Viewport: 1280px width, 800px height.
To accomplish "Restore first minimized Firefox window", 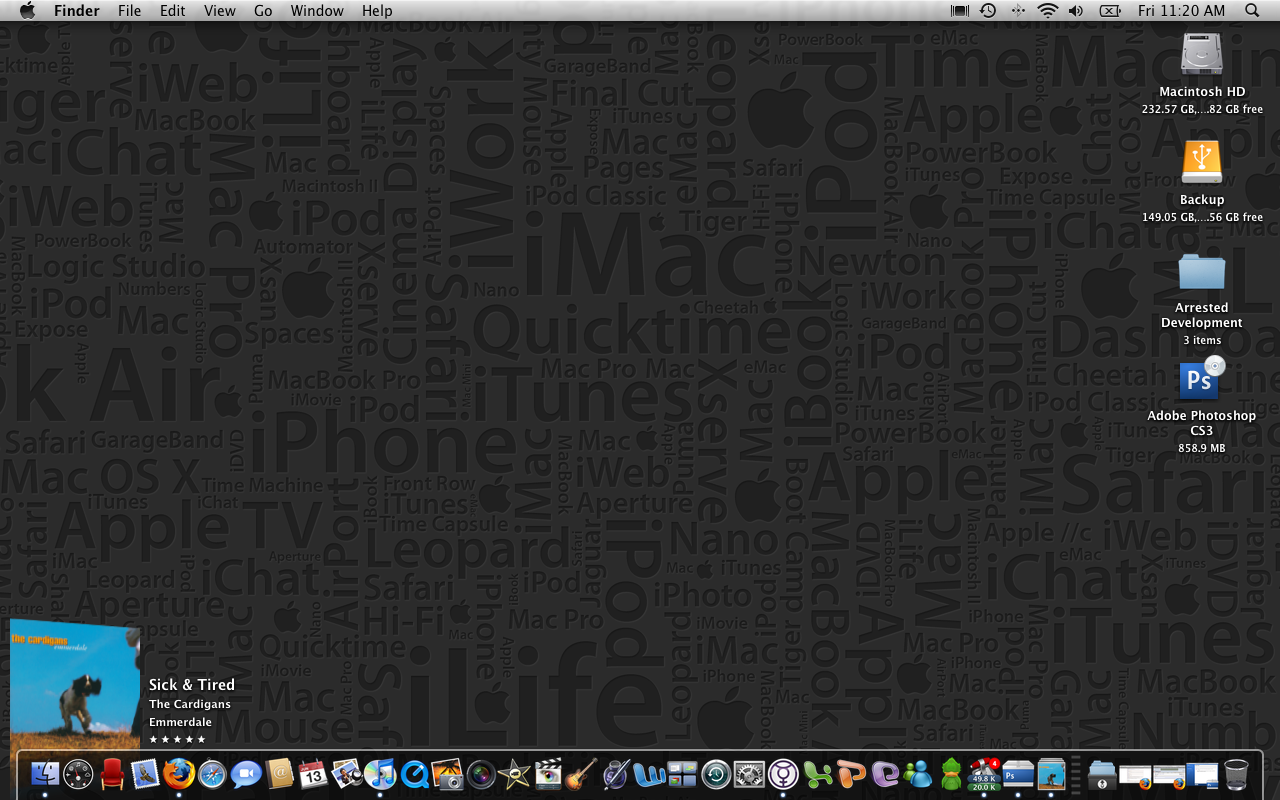I will point(1136,775).
